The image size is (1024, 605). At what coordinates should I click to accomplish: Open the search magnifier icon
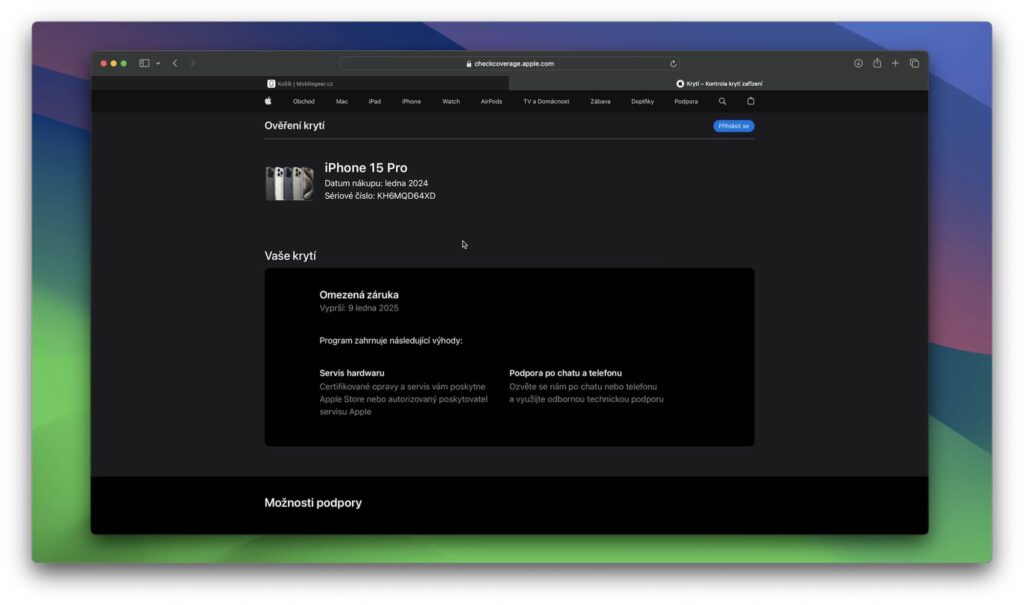coord(722,101)
